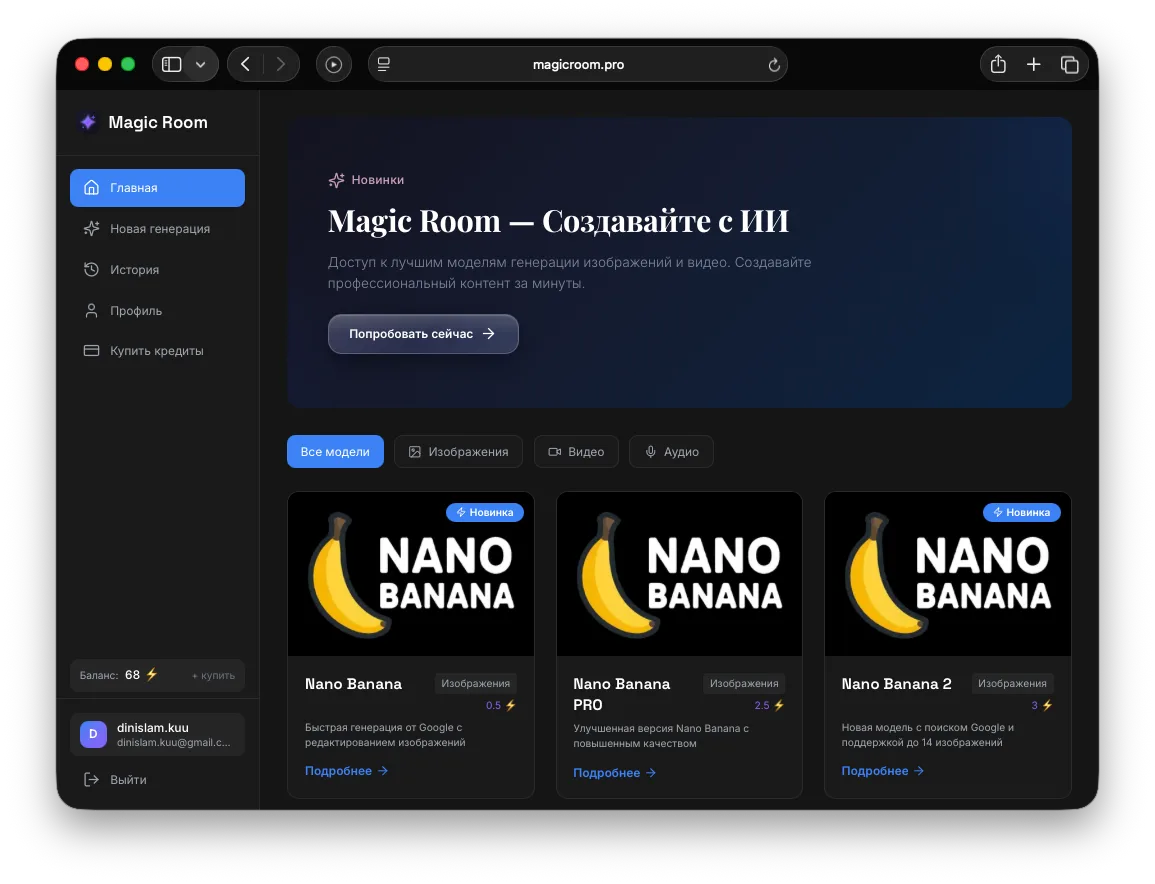
Task: Open the Nano Banana PRO card thumbnail
Action: tap(679, 574)
